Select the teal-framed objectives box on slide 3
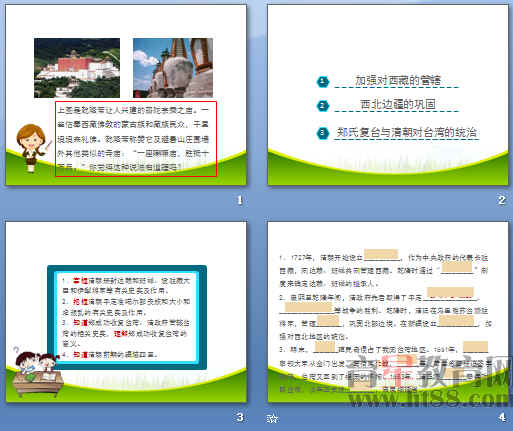The width and height of the screenshot is (513, 431). pos(127,317)
